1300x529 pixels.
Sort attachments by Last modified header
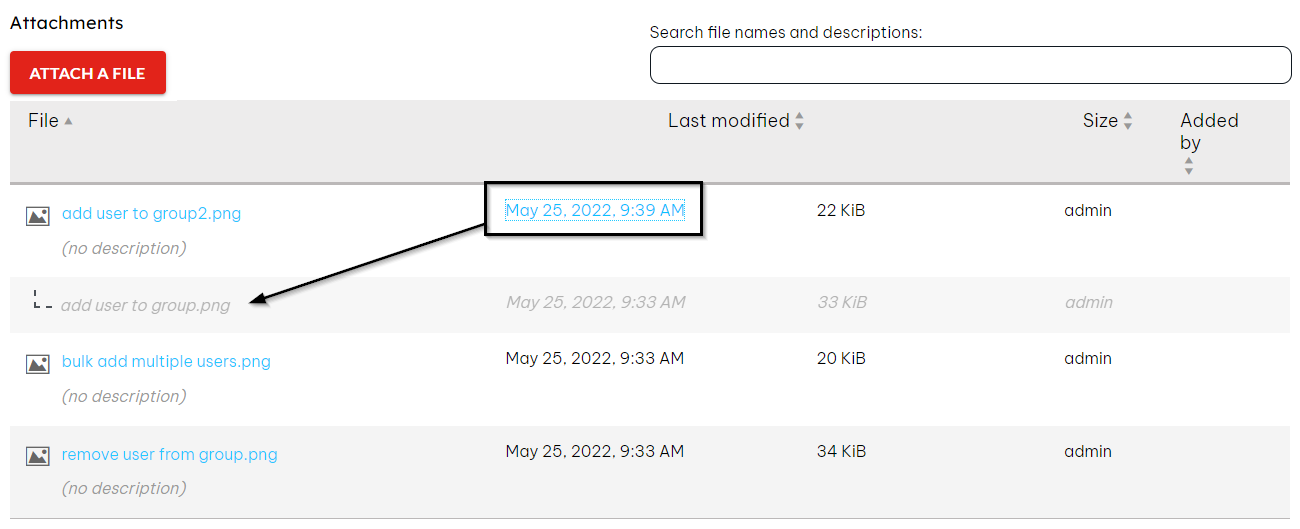728,121
